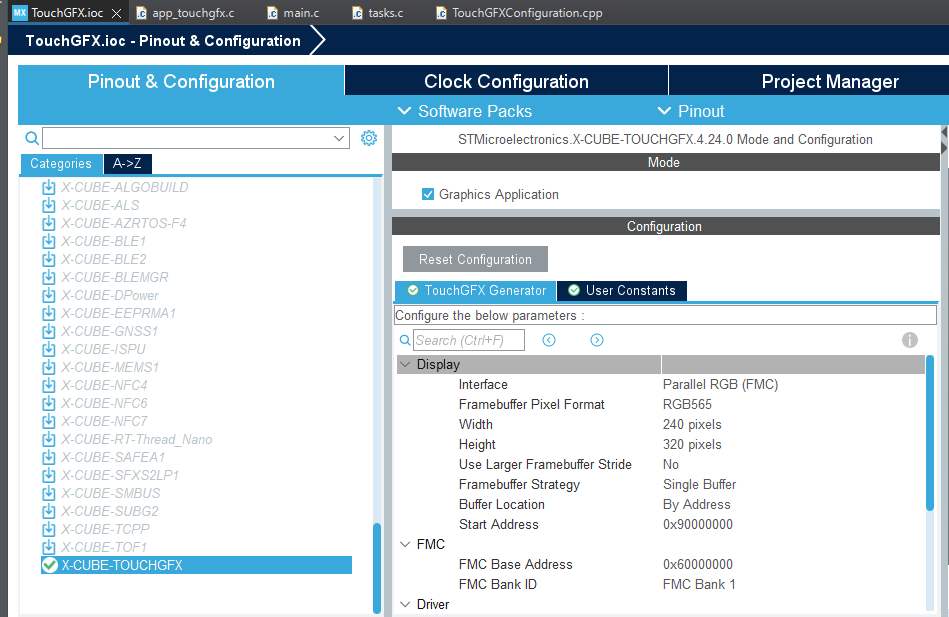Open the TouchGFXConfiguration.cpp editor tab
949x617 pixels.
519,13
